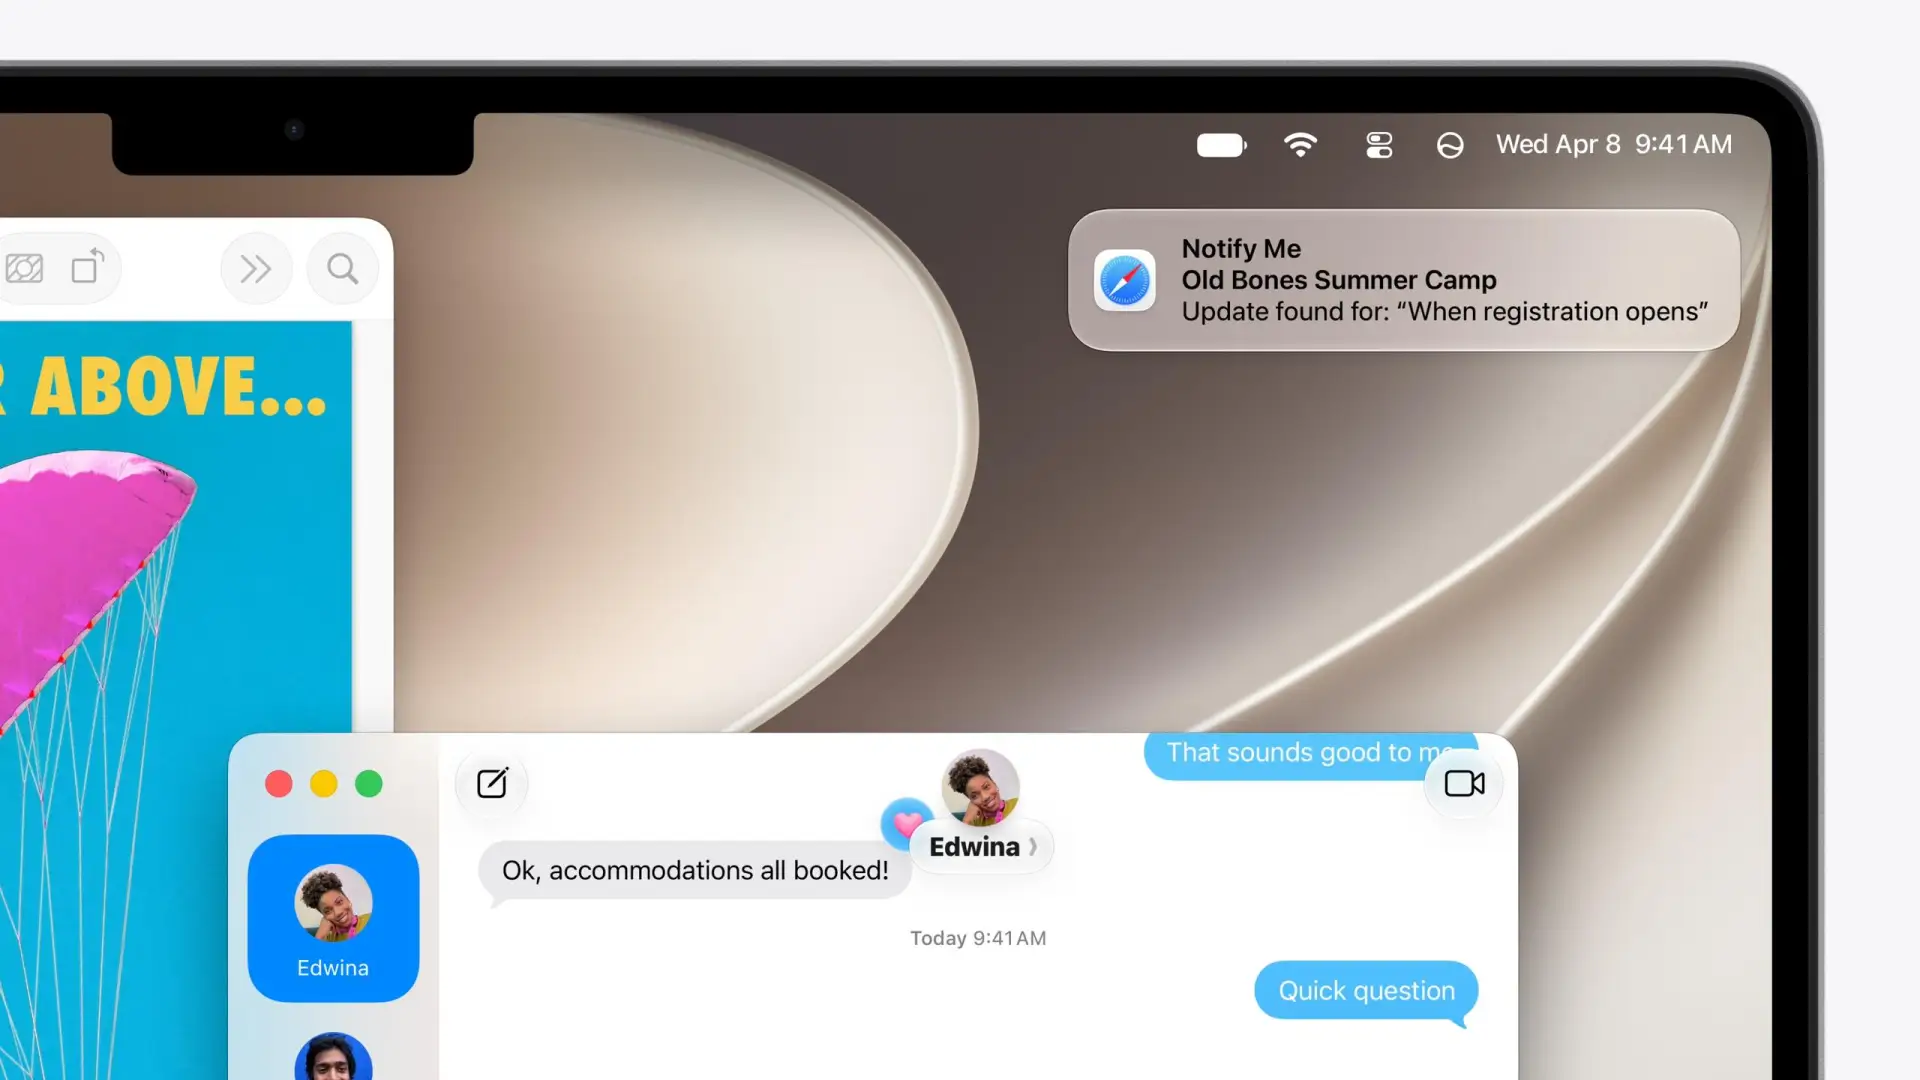1920x1080 pixels.
Task: Click the Safari icon in the Notify Me notification
Action: click(1125, 280)
